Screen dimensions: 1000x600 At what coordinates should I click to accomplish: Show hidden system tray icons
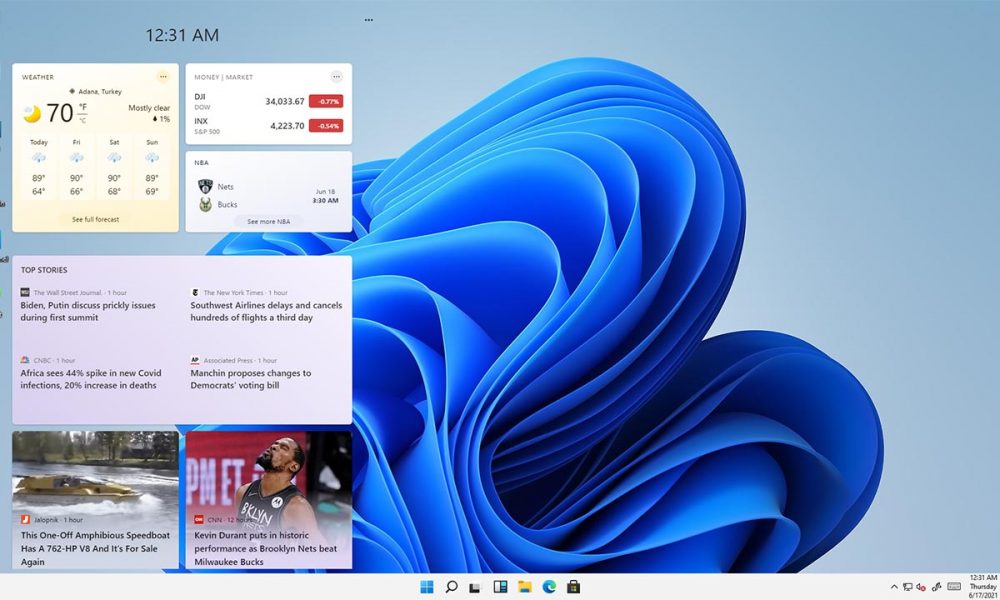pos(894,587)
